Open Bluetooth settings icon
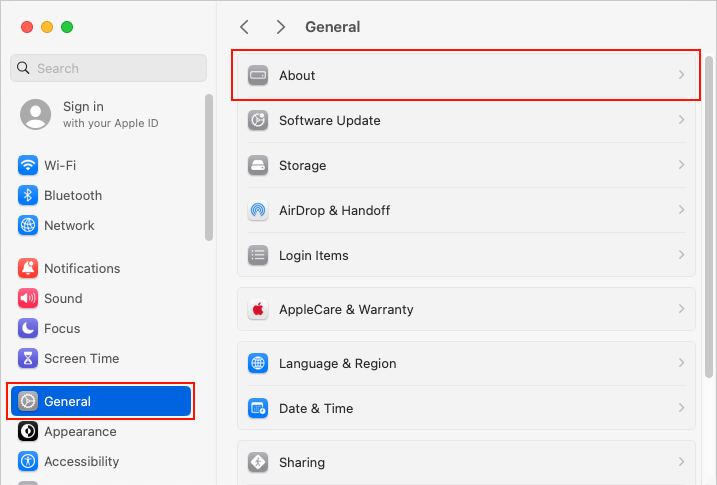Viewport: 717px width, 485px height. pos(28,196)
